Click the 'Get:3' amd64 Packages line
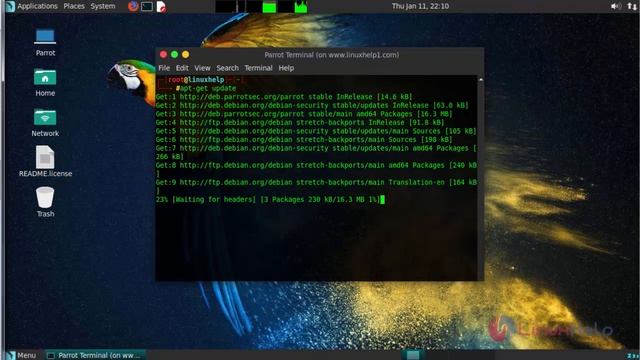The width and height of the screenshot is (640, 360). (304, 114)
